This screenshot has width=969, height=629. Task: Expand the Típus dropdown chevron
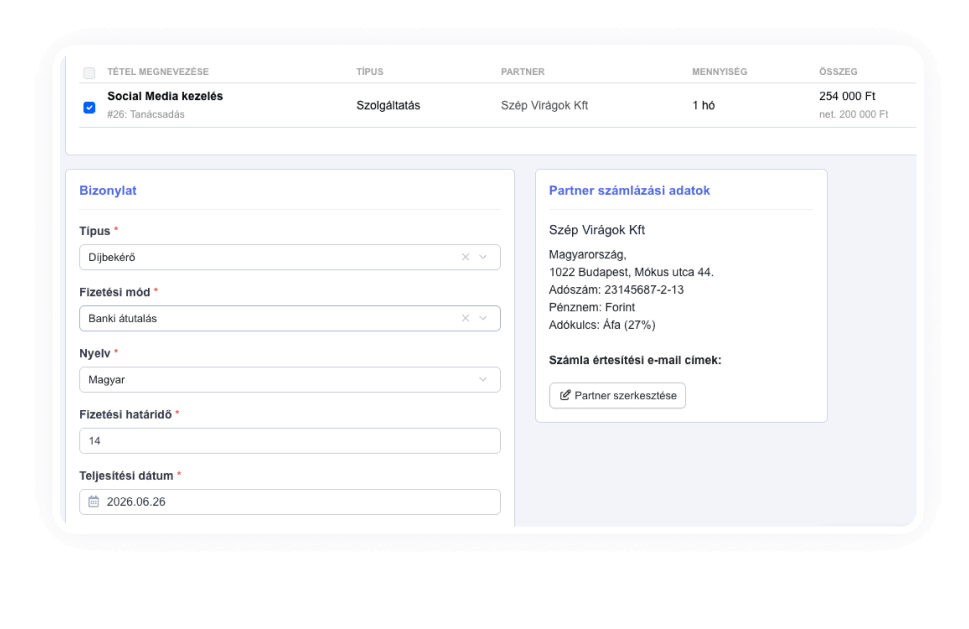(x=483, y=257)
